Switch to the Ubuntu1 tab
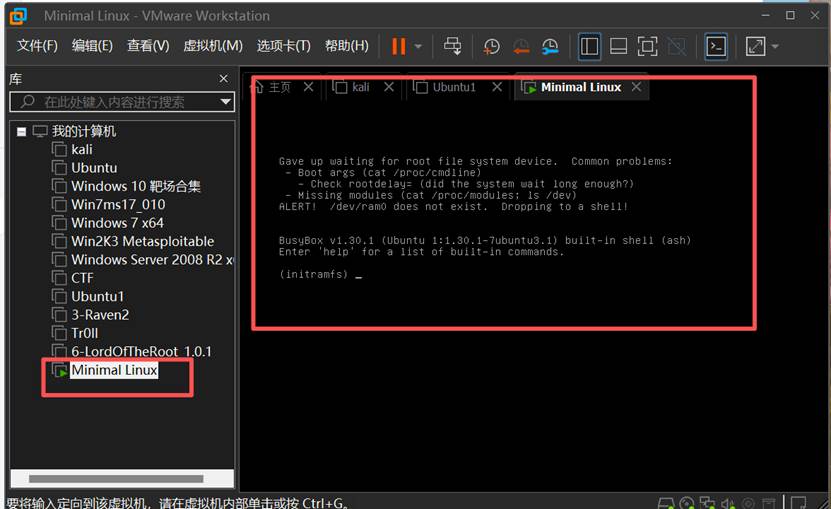Image resolution: width=831 pixels, height=509 pixels. tap(454, 87)
